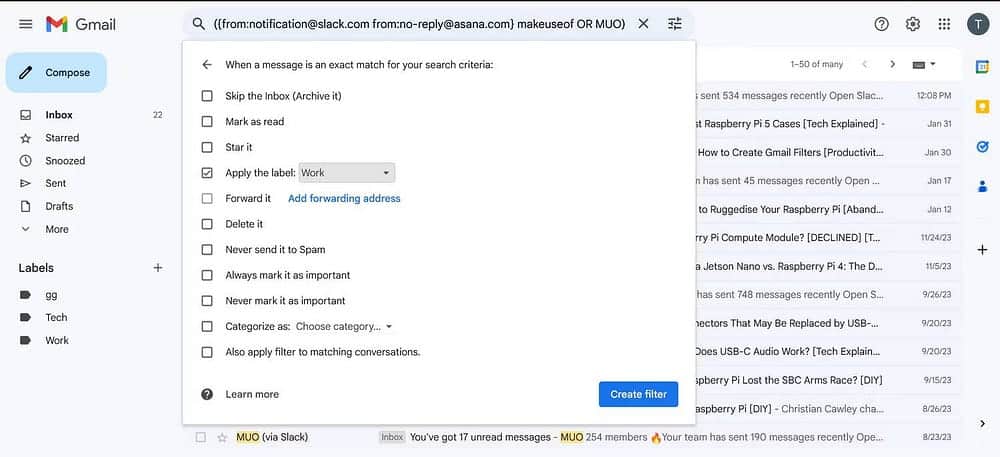Expand the More section in sidebar
Viewport: 1000px width, 457px height.
point(57,229)
